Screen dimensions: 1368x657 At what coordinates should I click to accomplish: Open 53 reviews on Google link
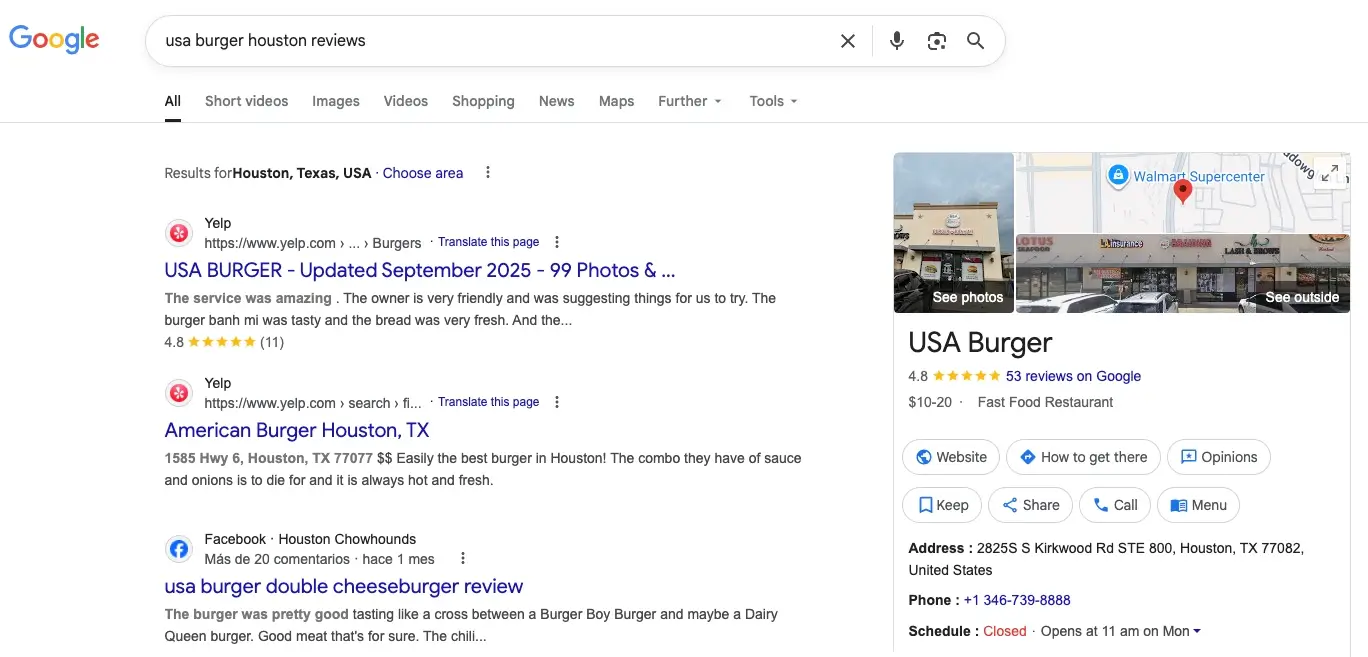click(x=1073, y=376)
